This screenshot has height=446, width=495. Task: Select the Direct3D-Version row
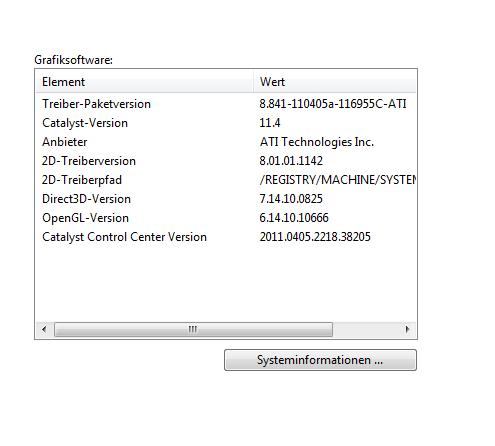(x=226, y=199)
